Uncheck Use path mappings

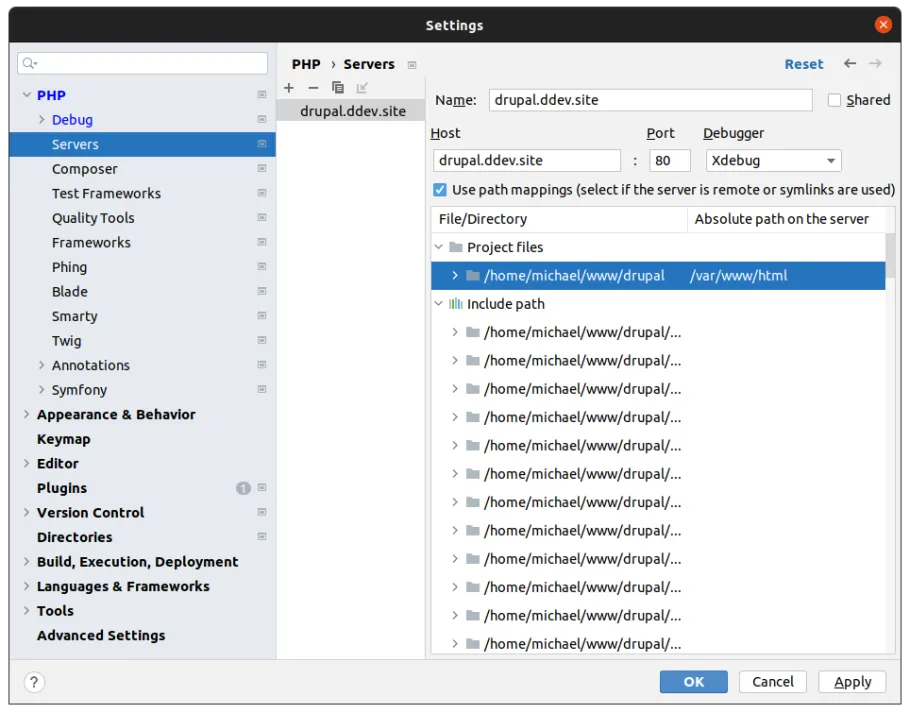click(440, 190)
